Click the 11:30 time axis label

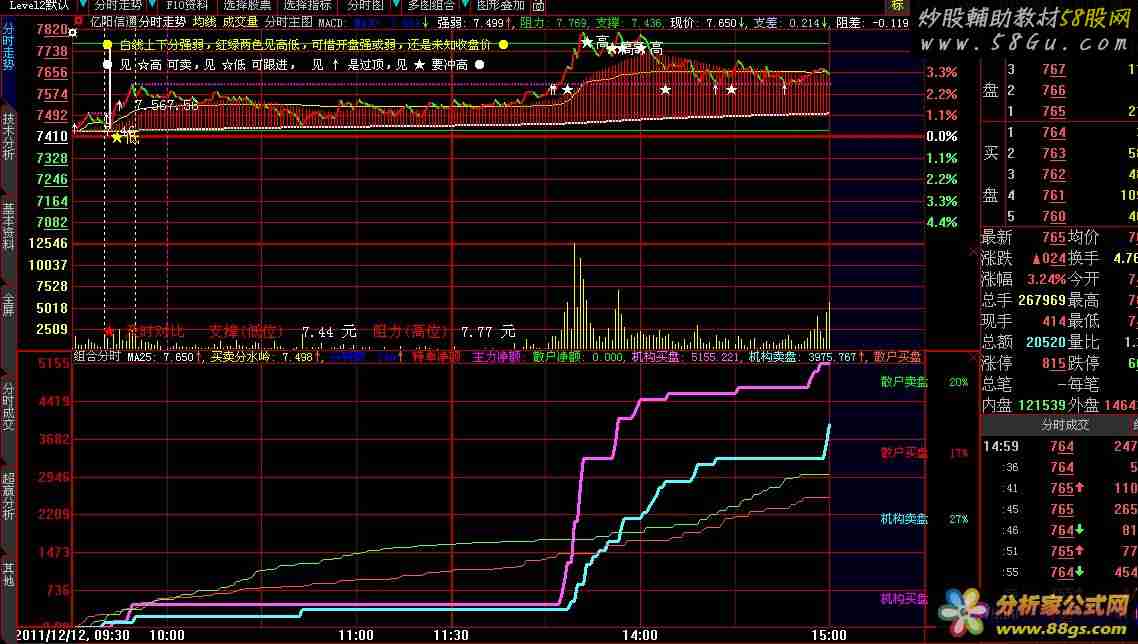coord(452,635)
